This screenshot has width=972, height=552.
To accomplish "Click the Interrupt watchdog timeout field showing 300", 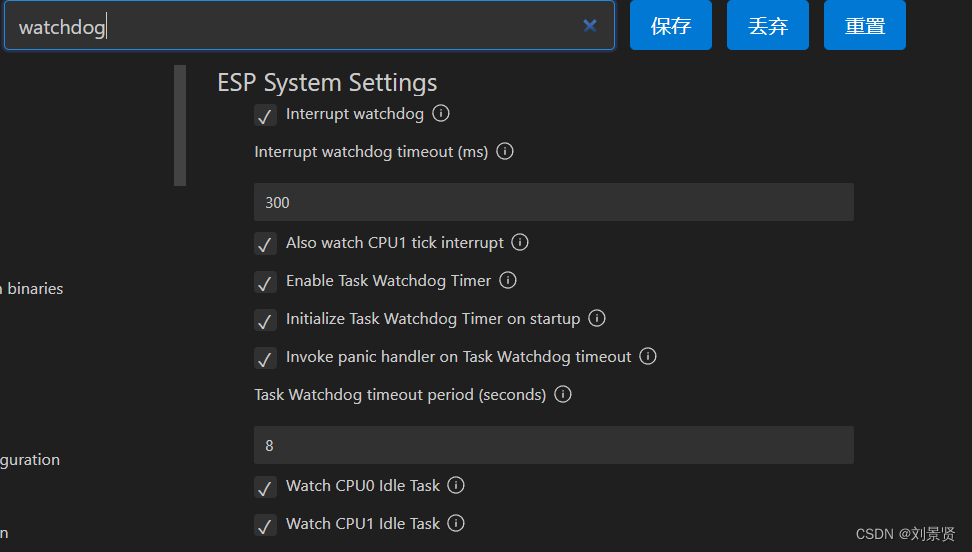I will tap(553, 202).
